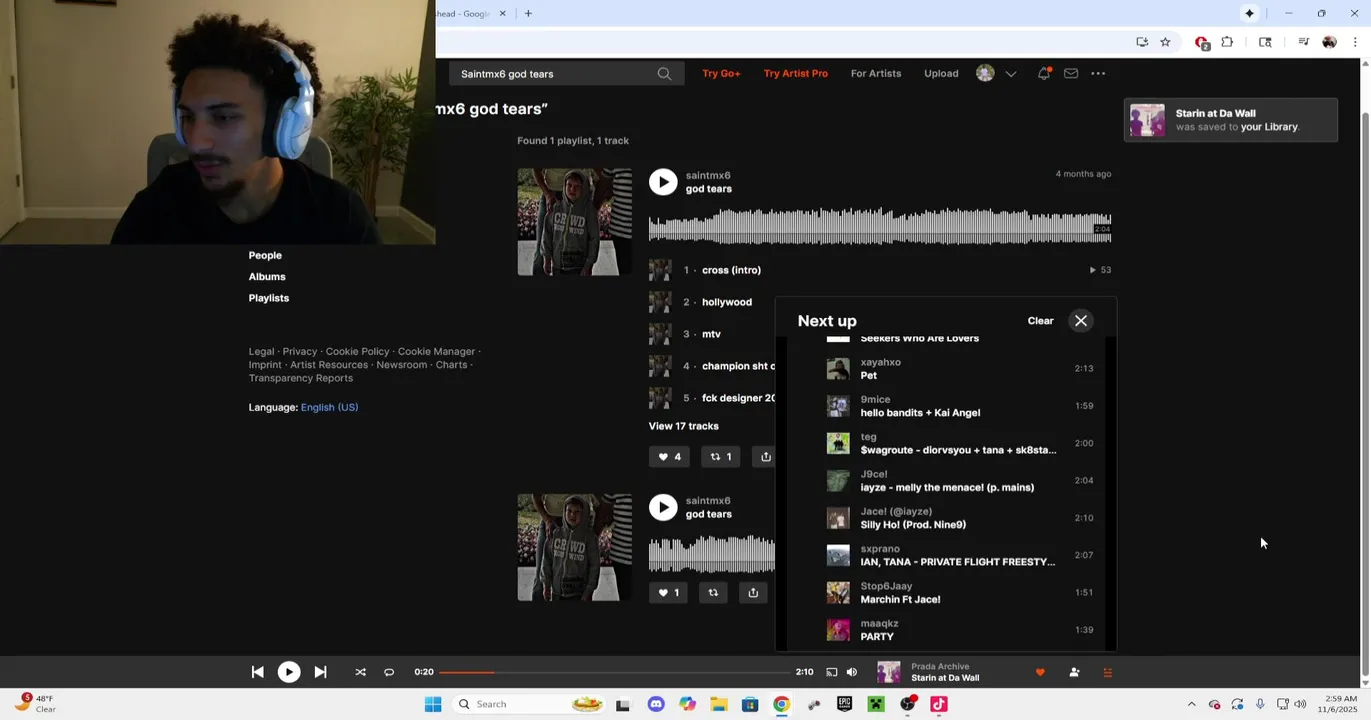The height and width of the screenshot is (720, 1371).
Task: Open File Explorer from the taskbar
Action: click(719, 704)
